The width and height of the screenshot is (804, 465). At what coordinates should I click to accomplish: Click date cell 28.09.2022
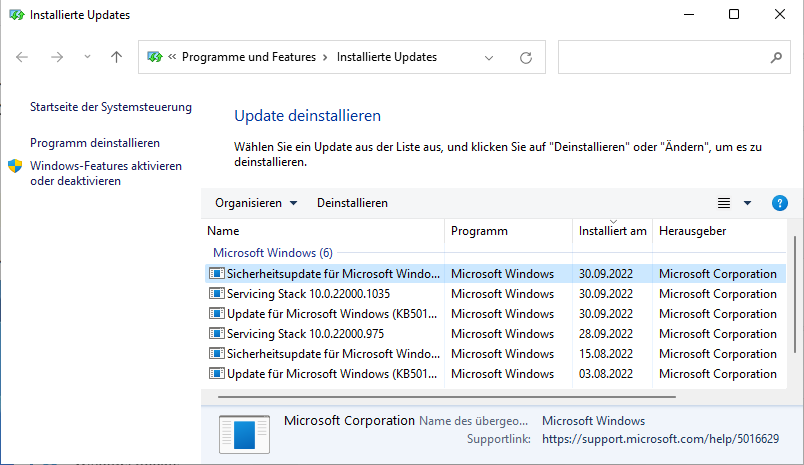pos(606,334)
